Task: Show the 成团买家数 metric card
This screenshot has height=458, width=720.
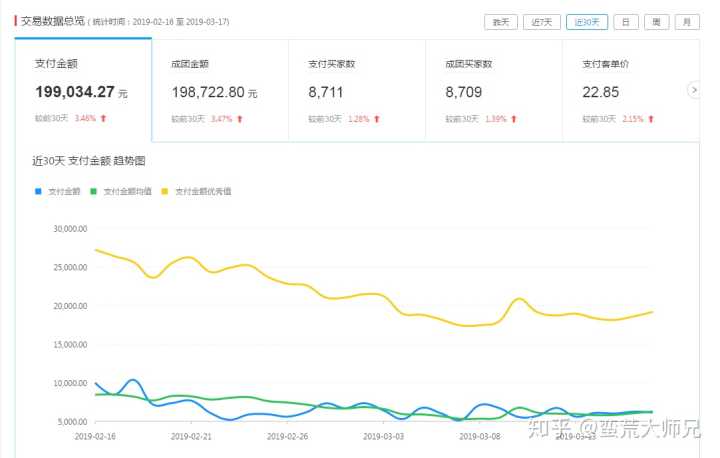Action: point(494,92)
